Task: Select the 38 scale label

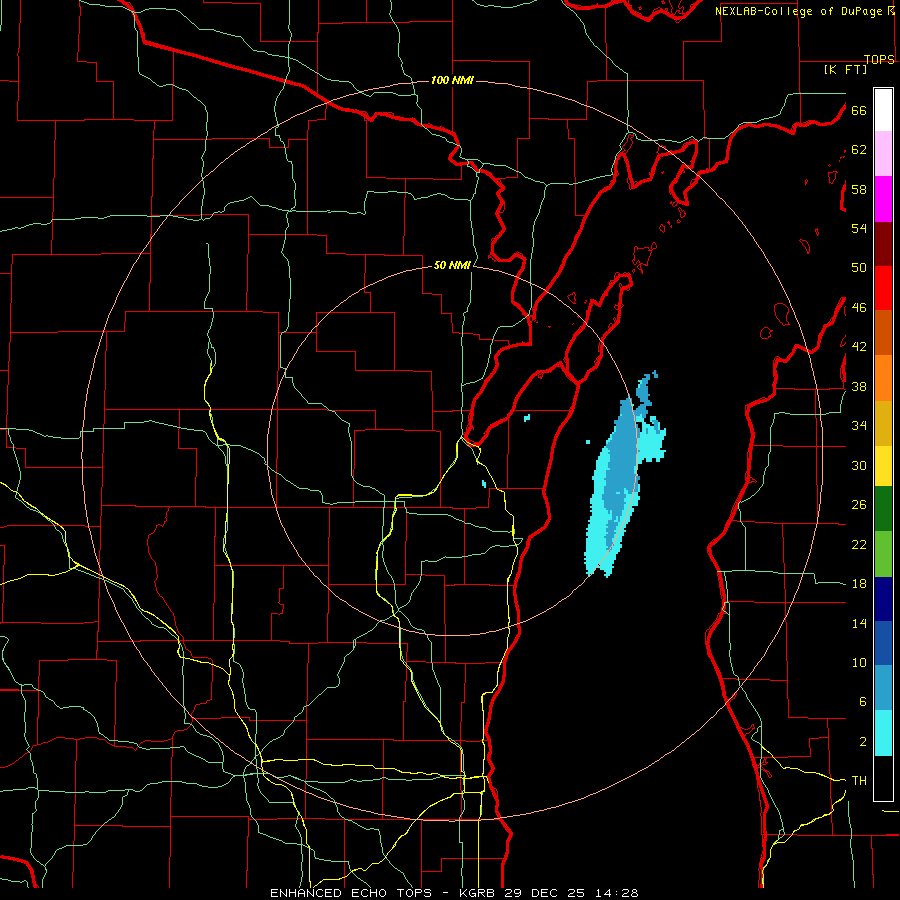Action: (x=859, y=386)
